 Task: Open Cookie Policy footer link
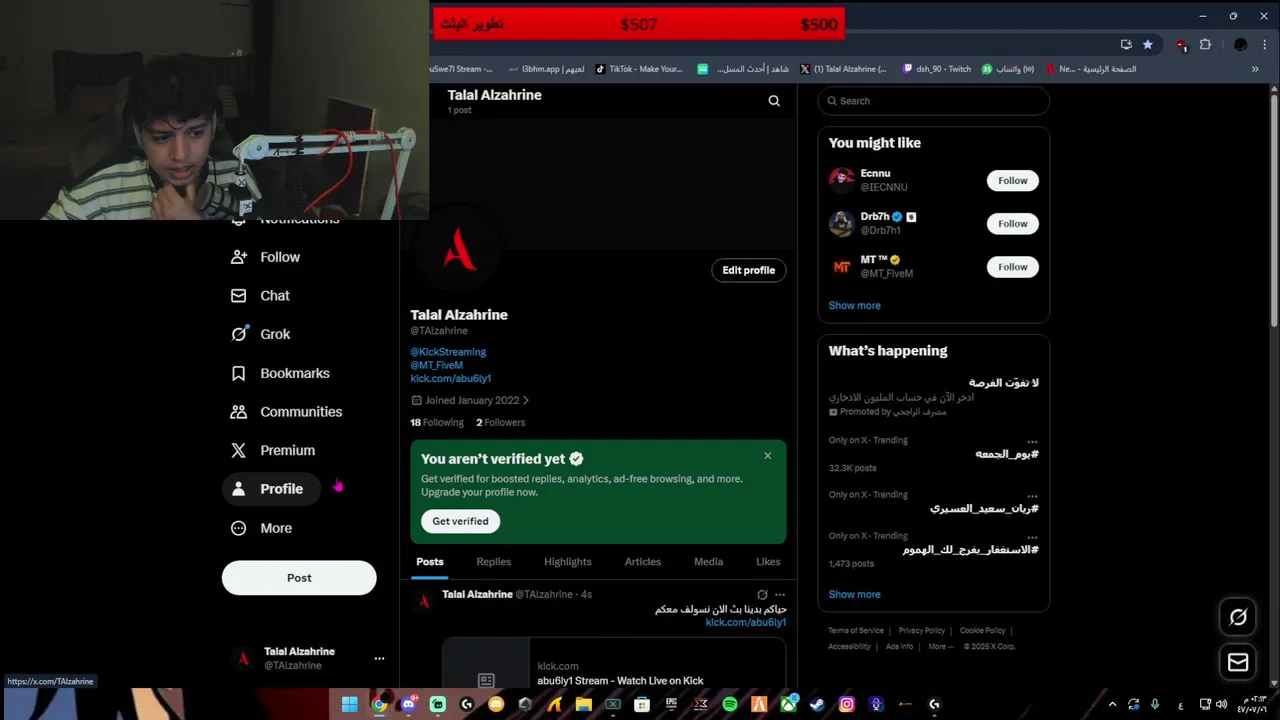983,631
